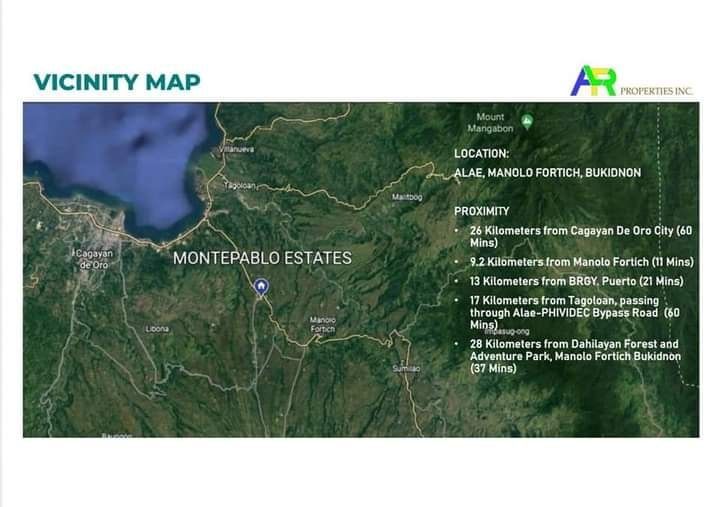This screenshot has height=507, width=720.
Task: Click the Montepablo Estates home pin marker
Action: coord(261,287)
